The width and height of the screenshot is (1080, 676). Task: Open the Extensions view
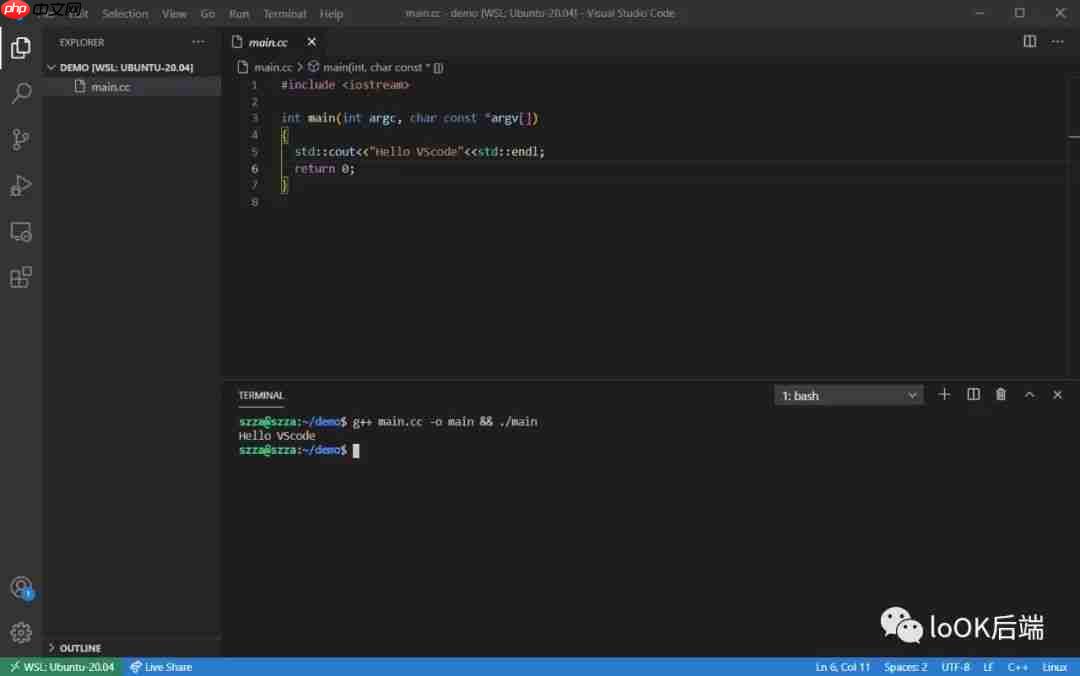pos(21,277)
